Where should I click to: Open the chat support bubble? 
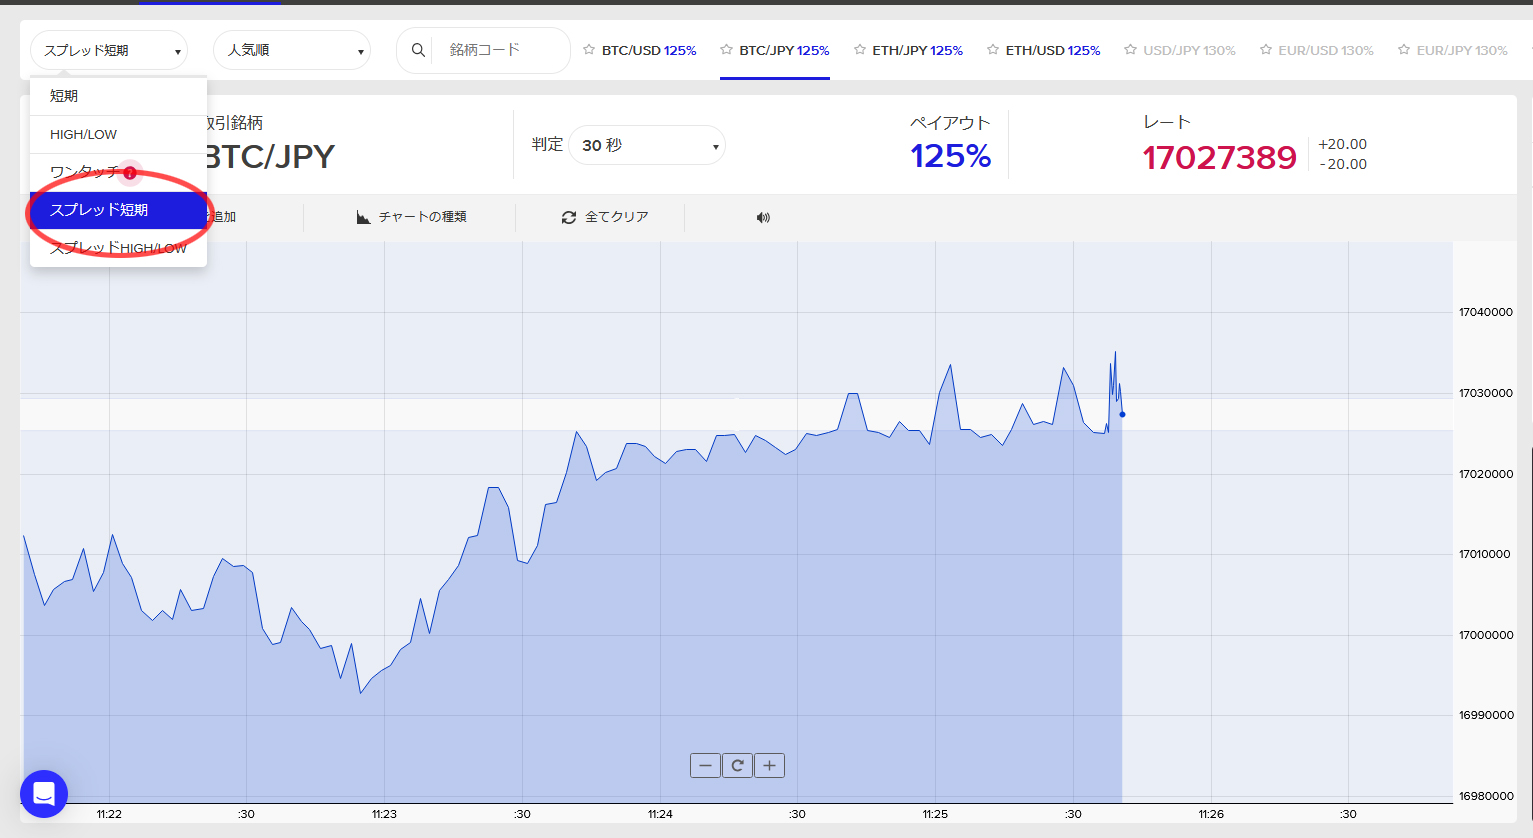click(44, 794)
